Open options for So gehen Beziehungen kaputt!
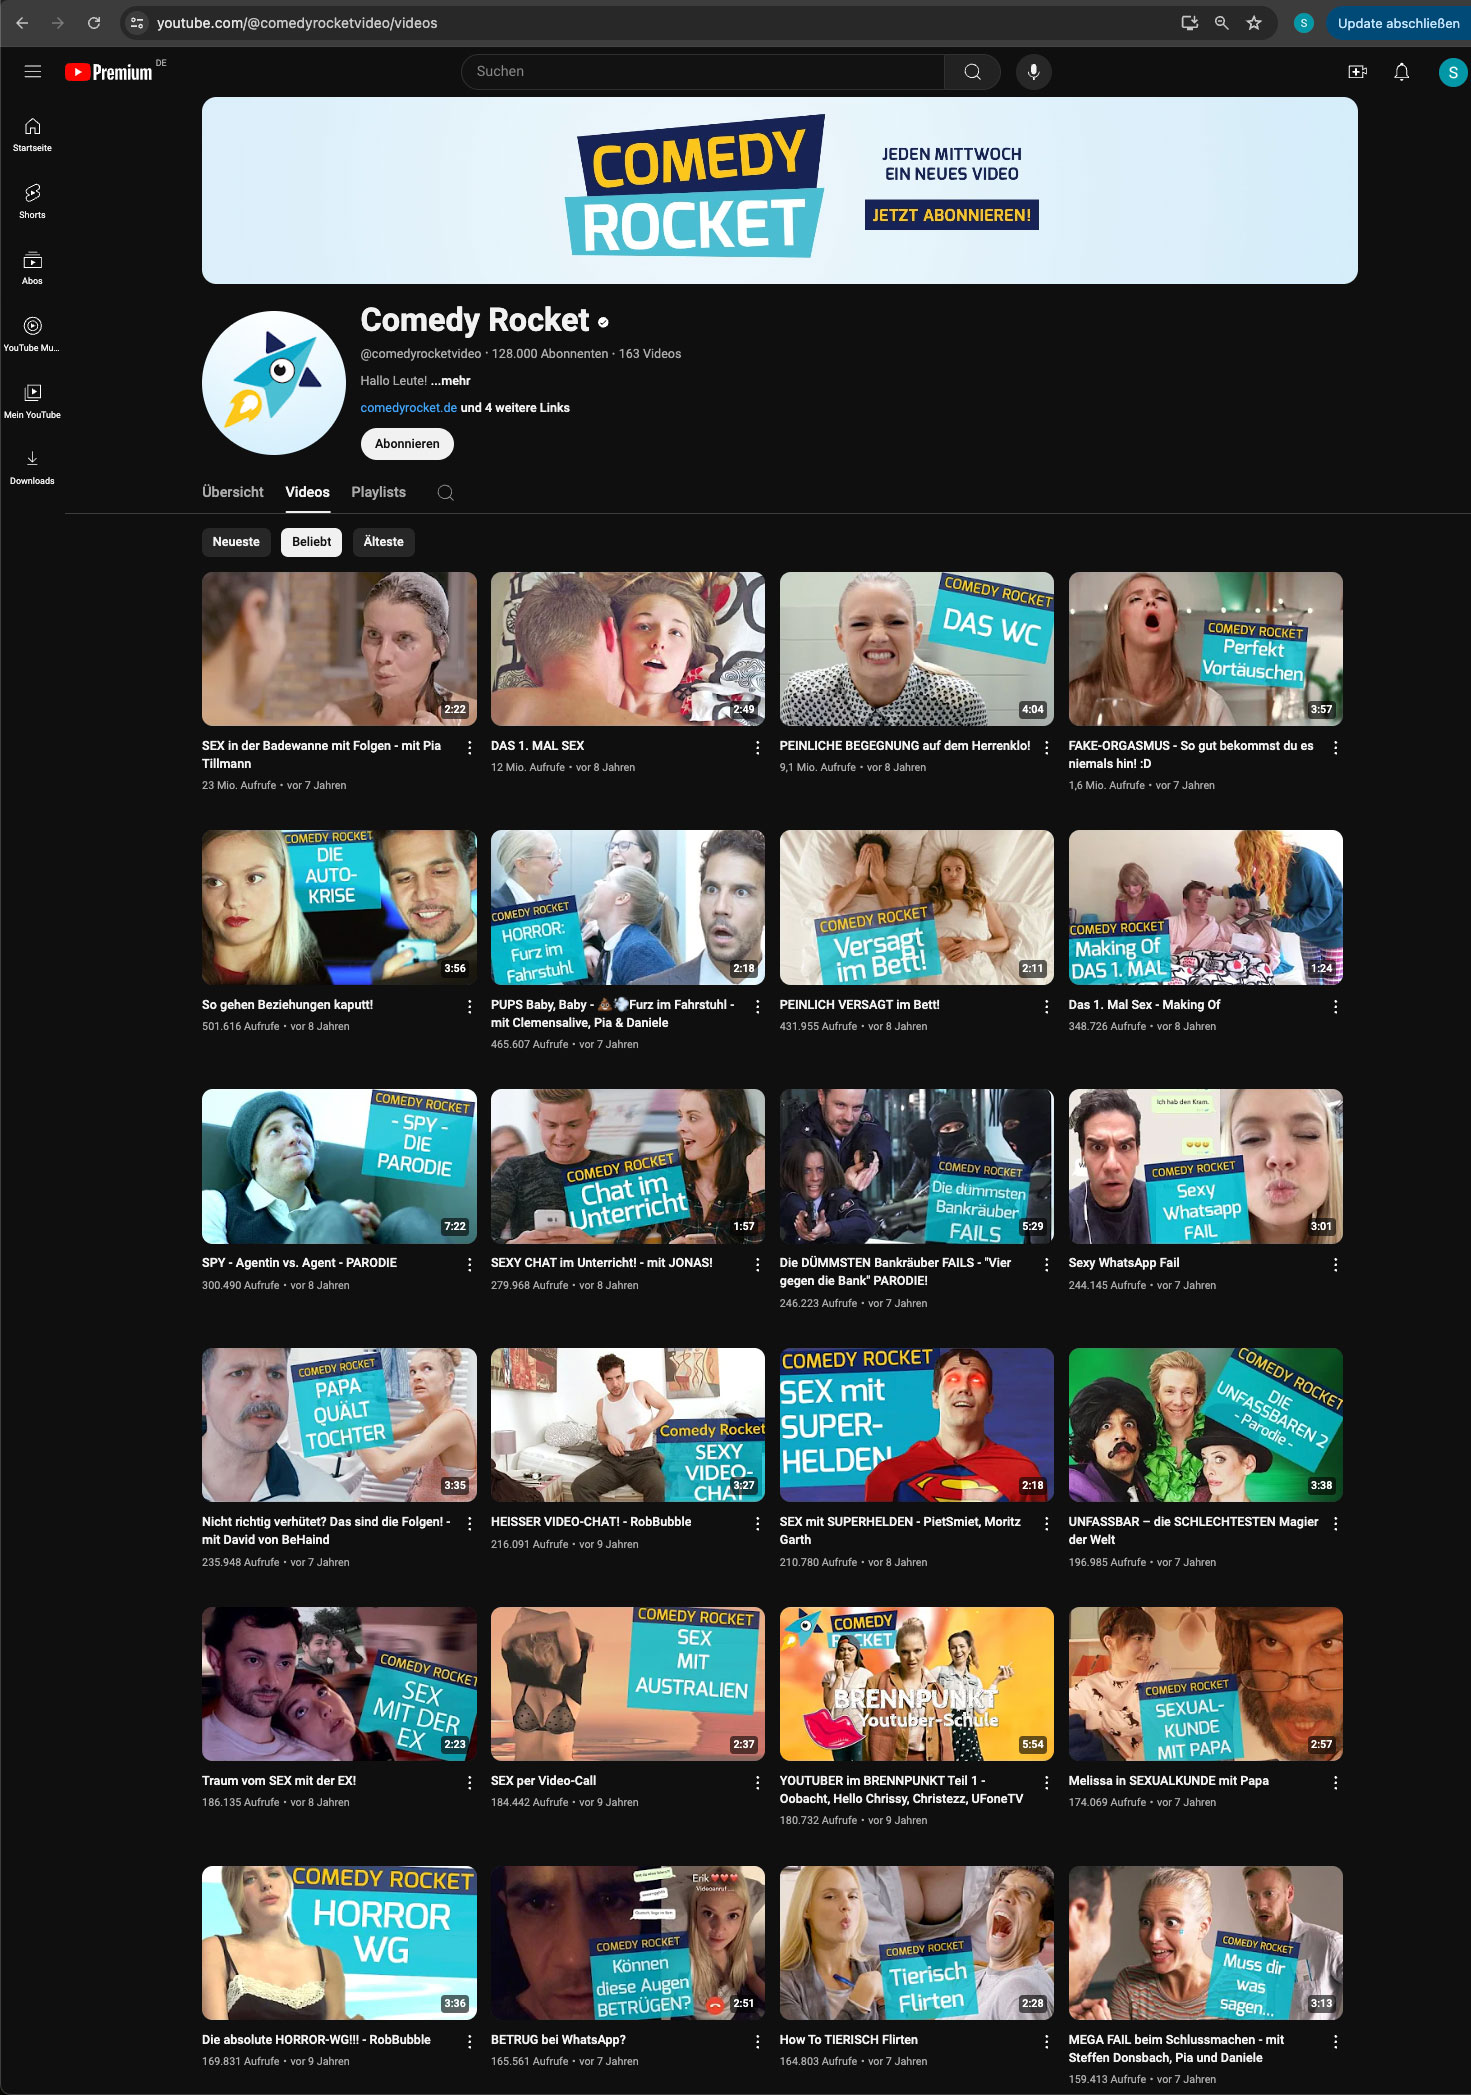This screenshot has height=2095, width=1471. (x=469, y=1006)
